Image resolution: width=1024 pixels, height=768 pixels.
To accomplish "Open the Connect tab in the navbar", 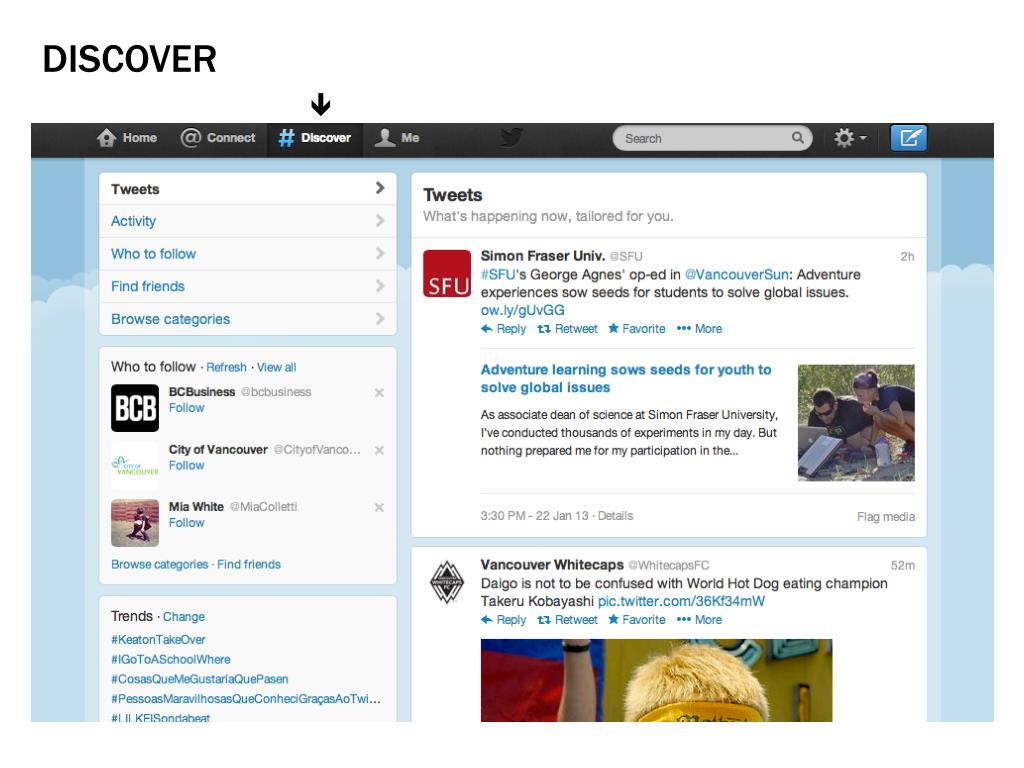I will 218,138.
